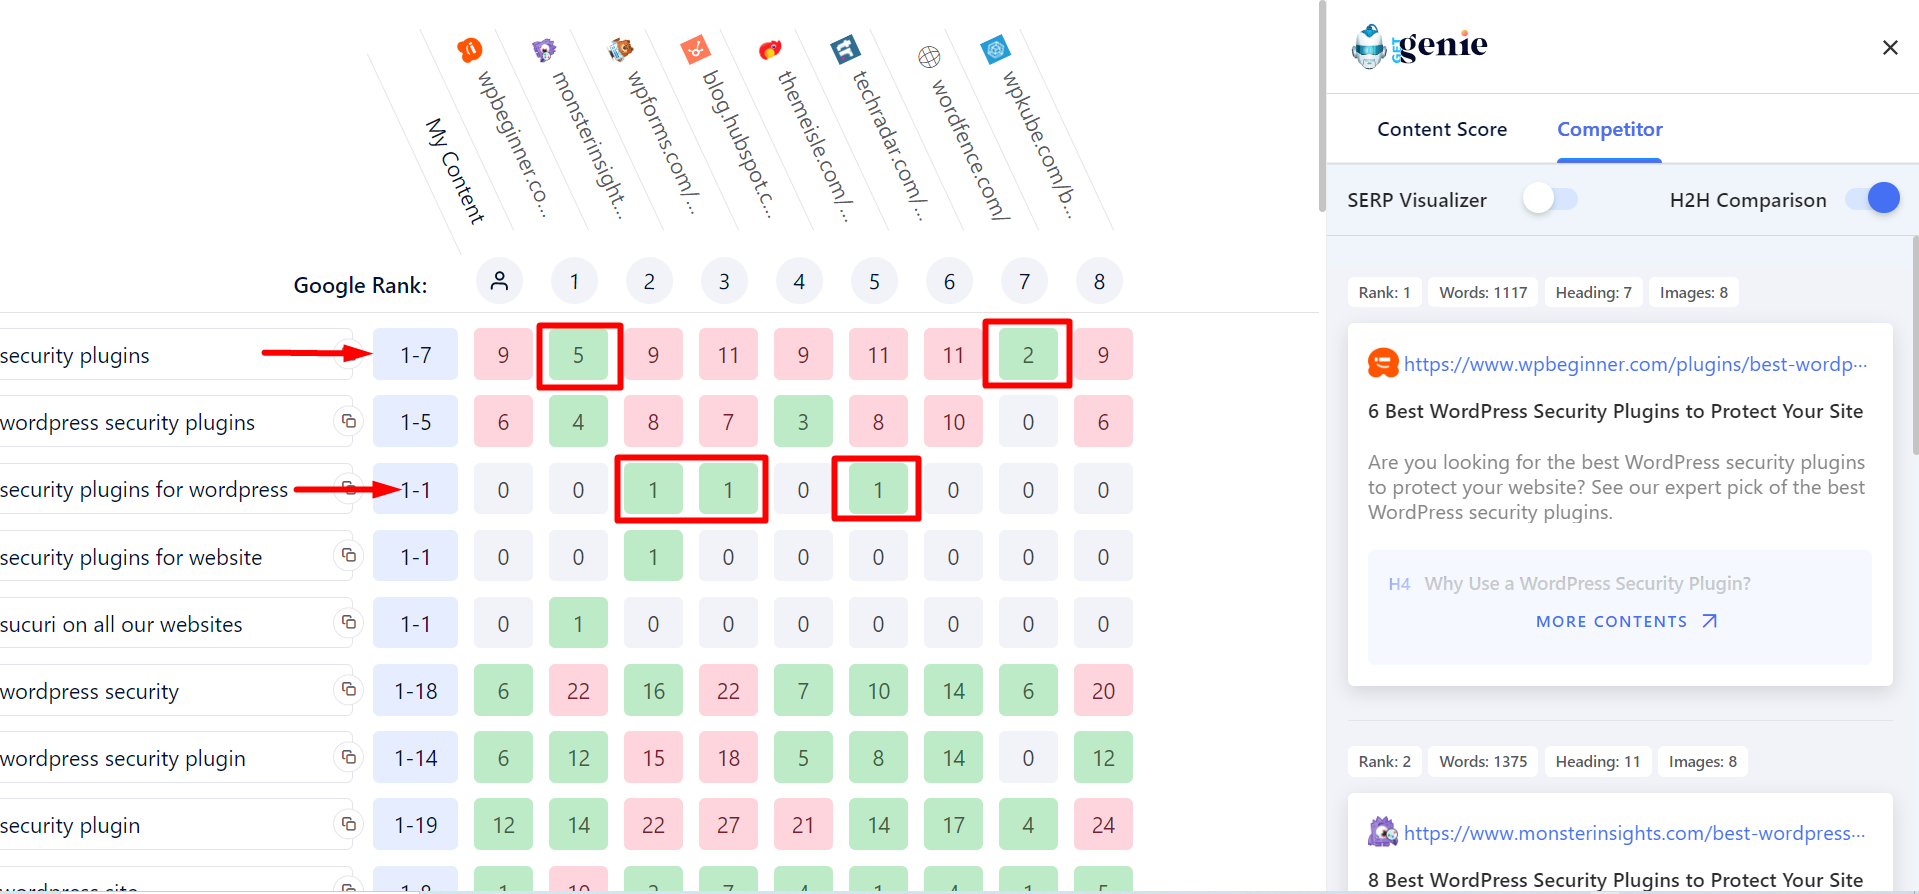The image size is (1919, 894).
Task: Copy keyword 'wordpress security plugin' row
Action: [348, 757]
